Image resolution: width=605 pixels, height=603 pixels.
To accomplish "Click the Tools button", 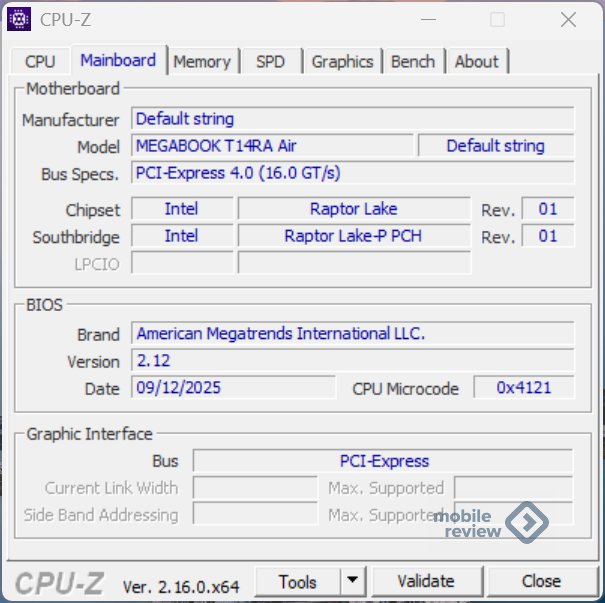I will click(298, 581).
